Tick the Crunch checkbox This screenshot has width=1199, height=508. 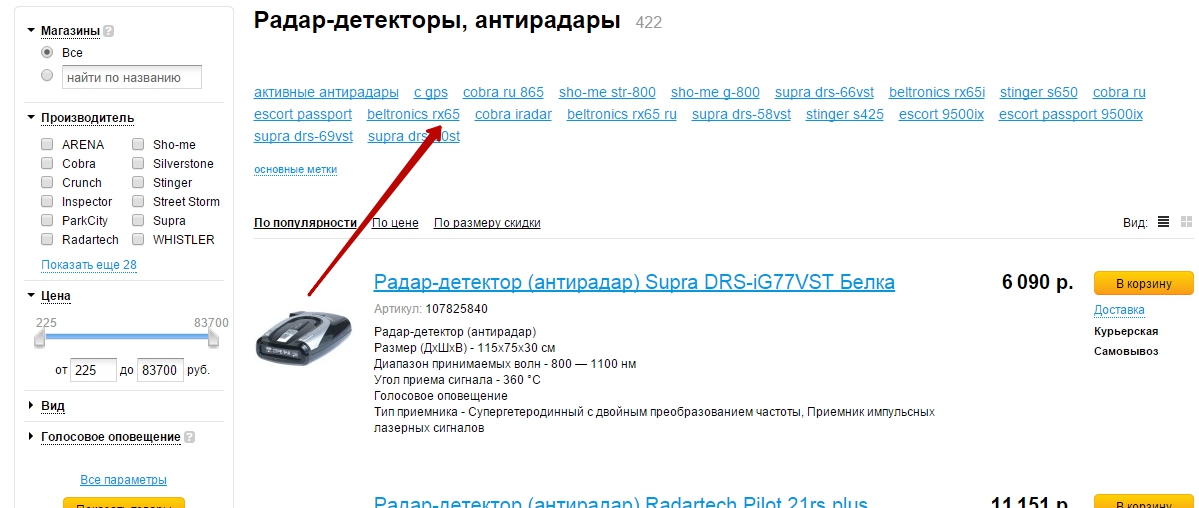[47, 182]
